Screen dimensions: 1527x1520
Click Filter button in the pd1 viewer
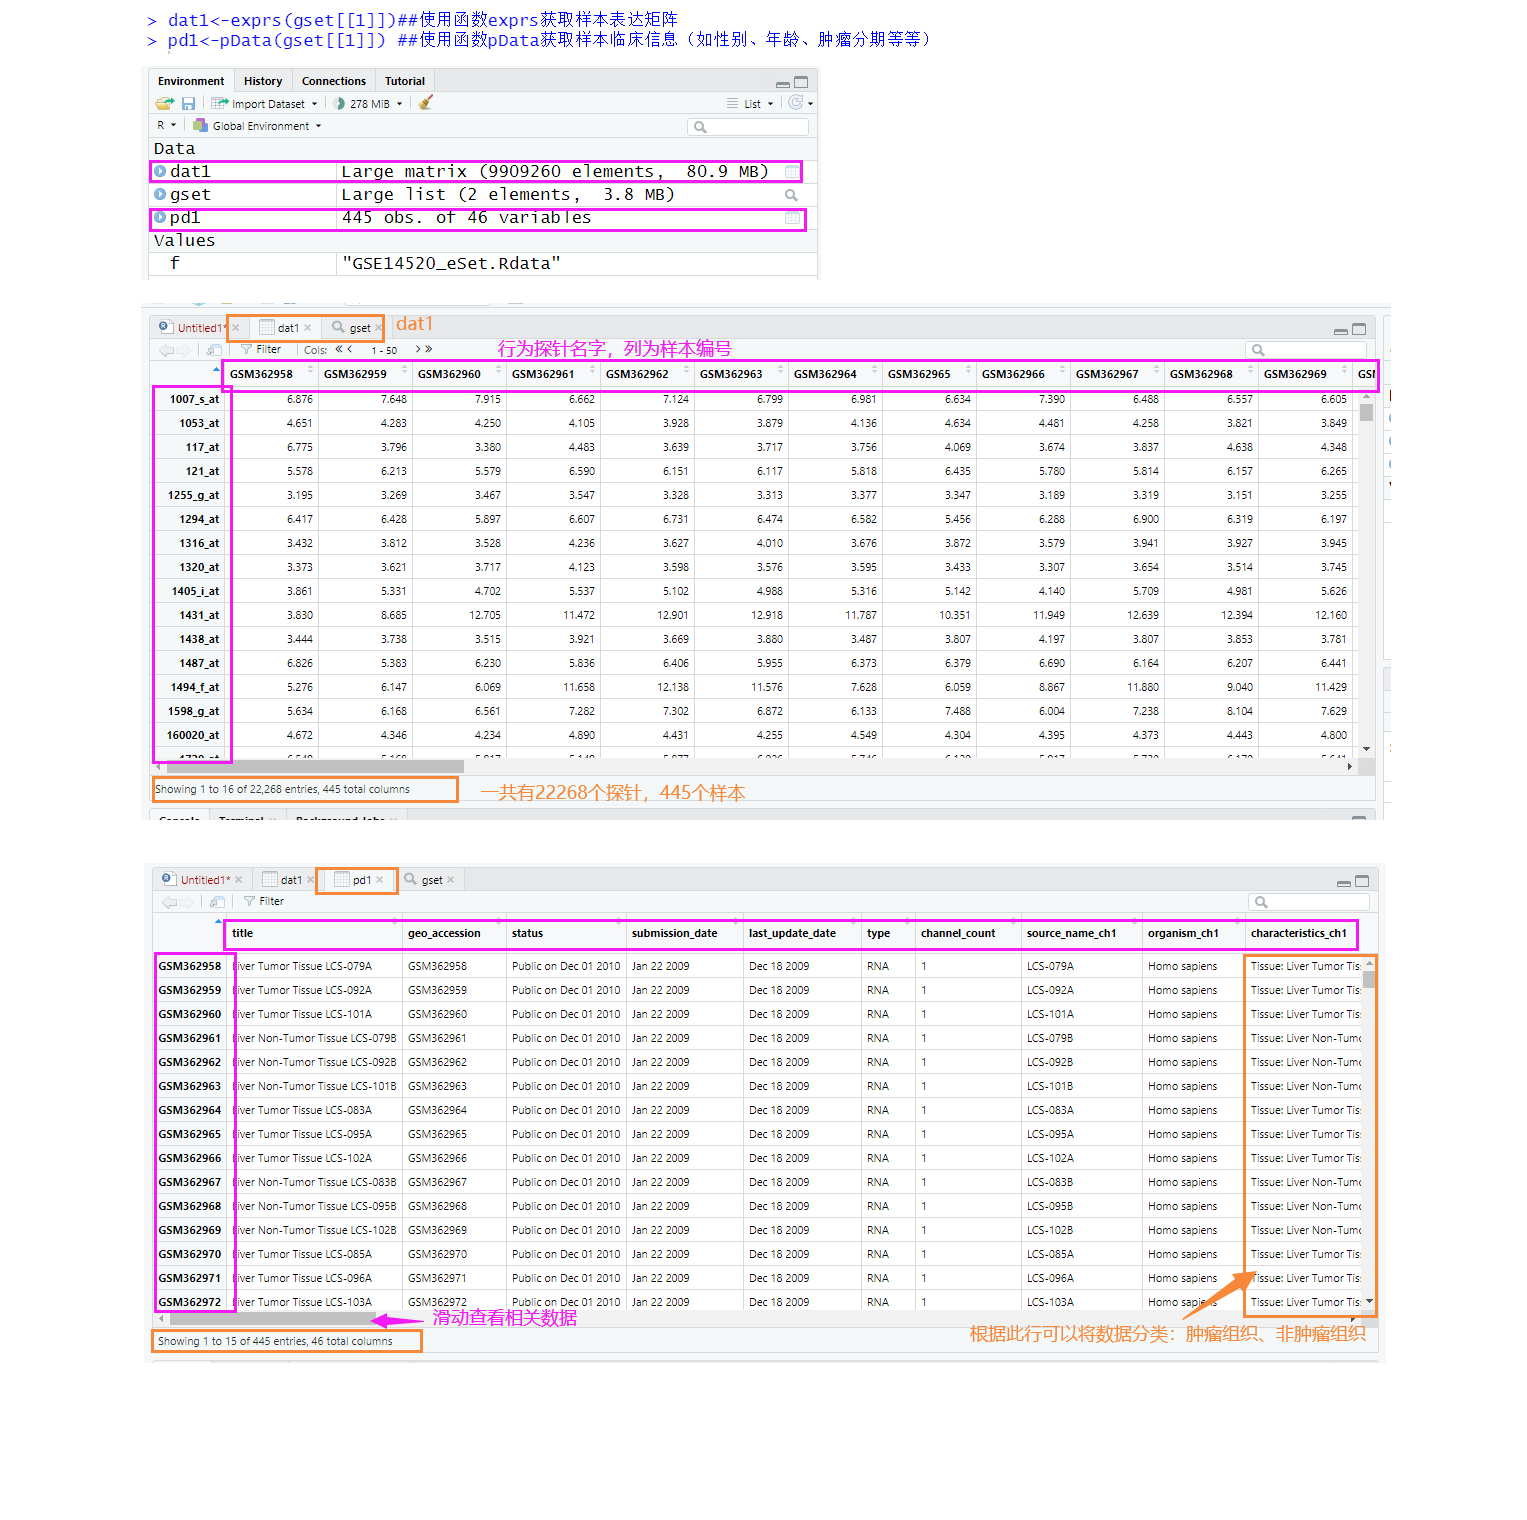point(264,902)
